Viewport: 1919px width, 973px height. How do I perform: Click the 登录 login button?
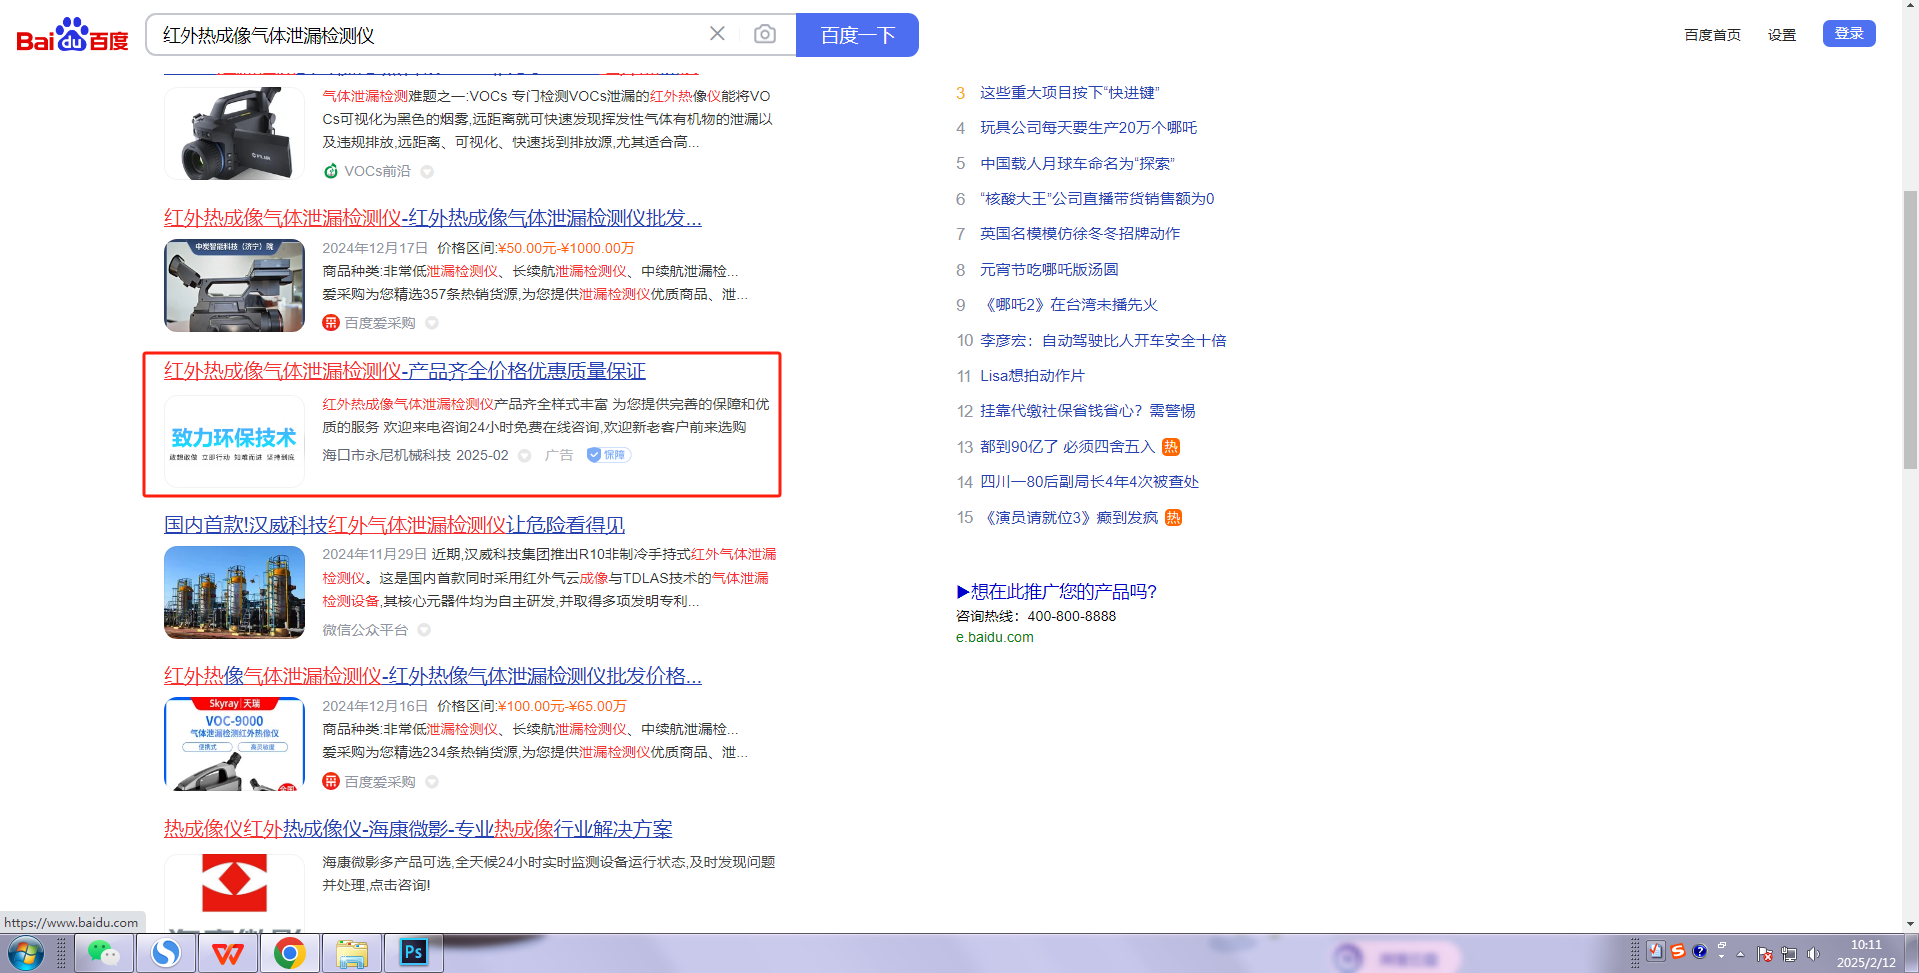[x=1848, y=34]
